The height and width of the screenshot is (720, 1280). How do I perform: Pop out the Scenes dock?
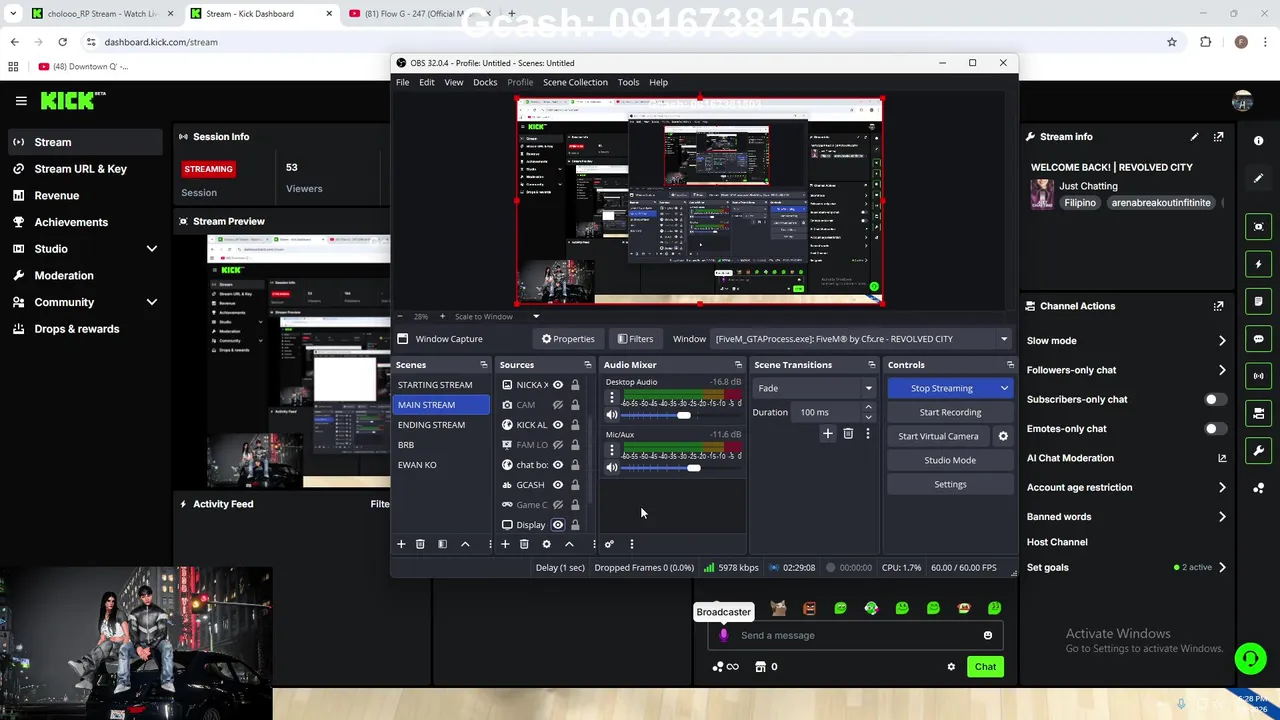point(484,365)
